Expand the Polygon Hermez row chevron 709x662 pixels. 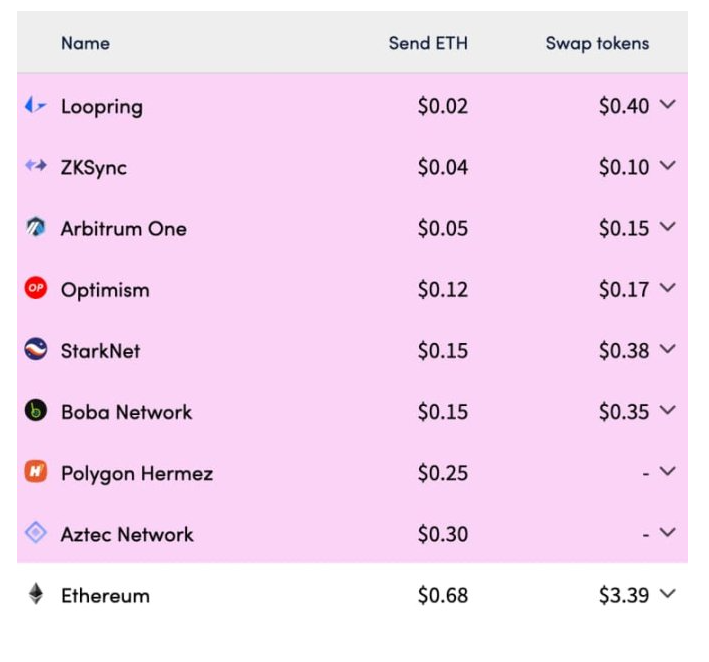[x=667, y=472]
